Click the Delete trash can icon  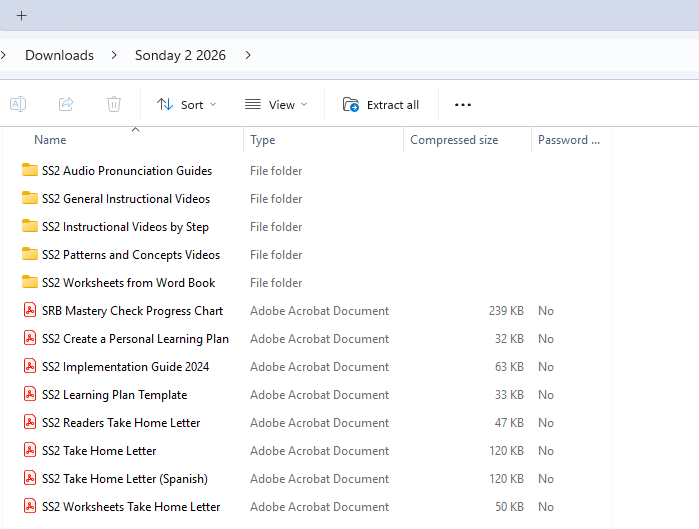point(114,104)
